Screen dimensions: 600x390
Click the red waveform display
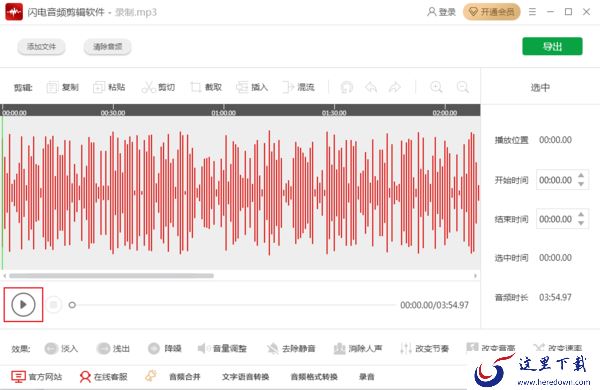point(241,193)
